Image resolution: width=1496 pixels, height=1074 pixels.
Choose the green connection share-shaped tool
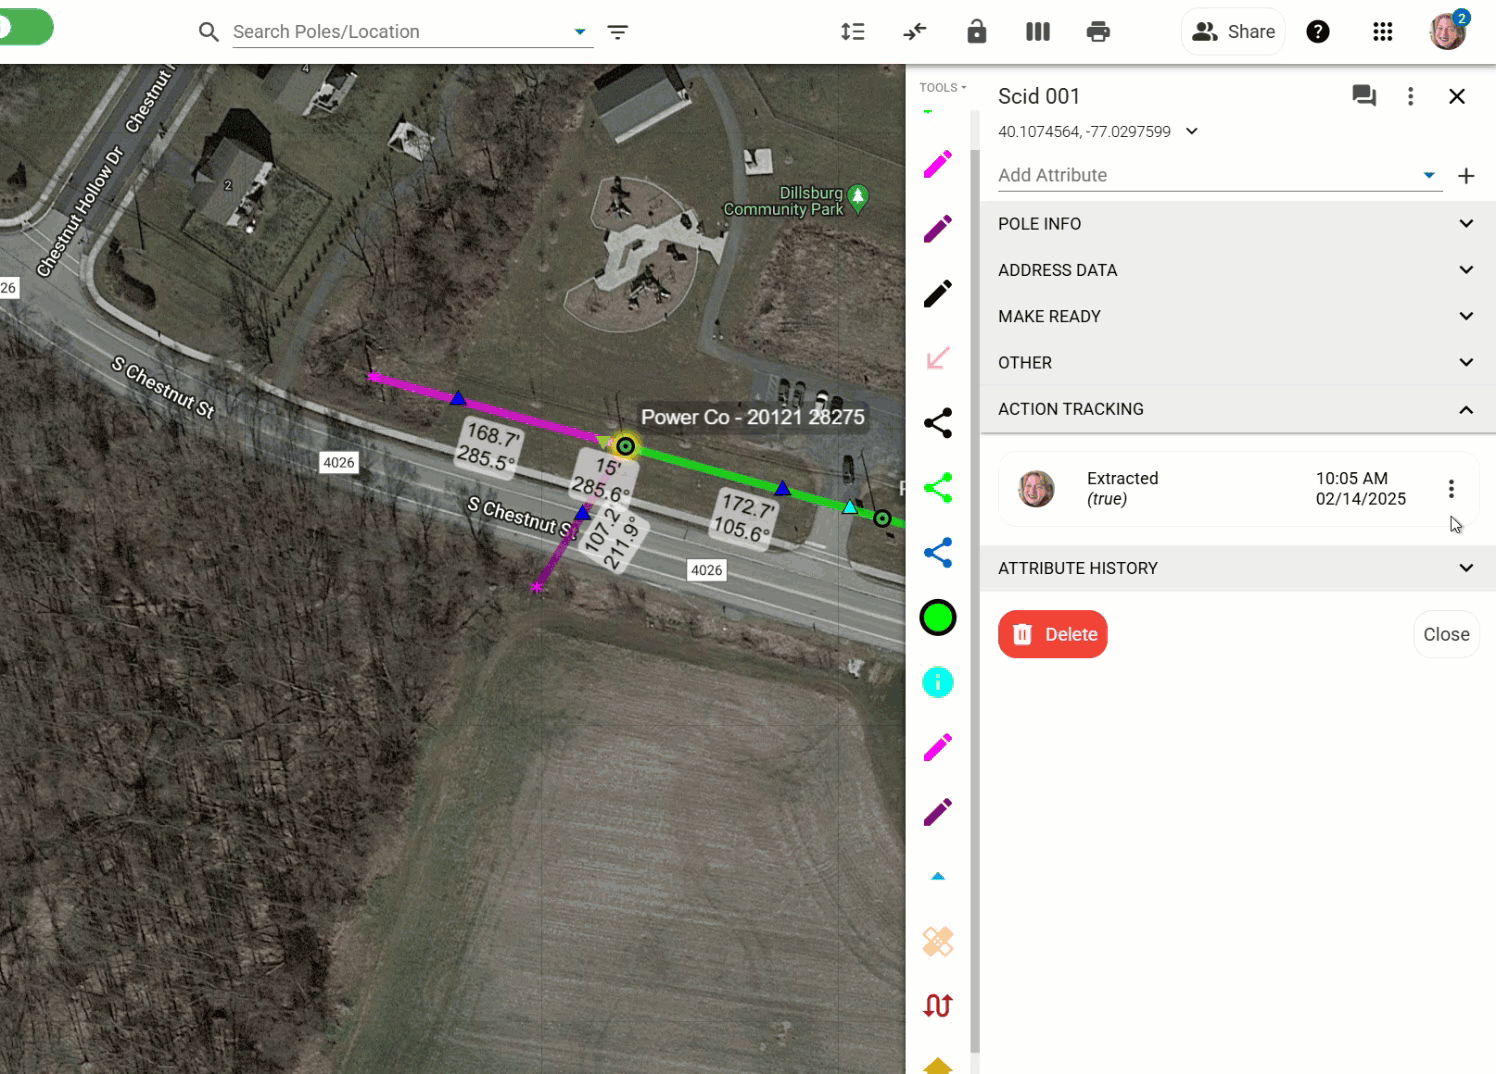pyautogui.click(x=937, y=488)
